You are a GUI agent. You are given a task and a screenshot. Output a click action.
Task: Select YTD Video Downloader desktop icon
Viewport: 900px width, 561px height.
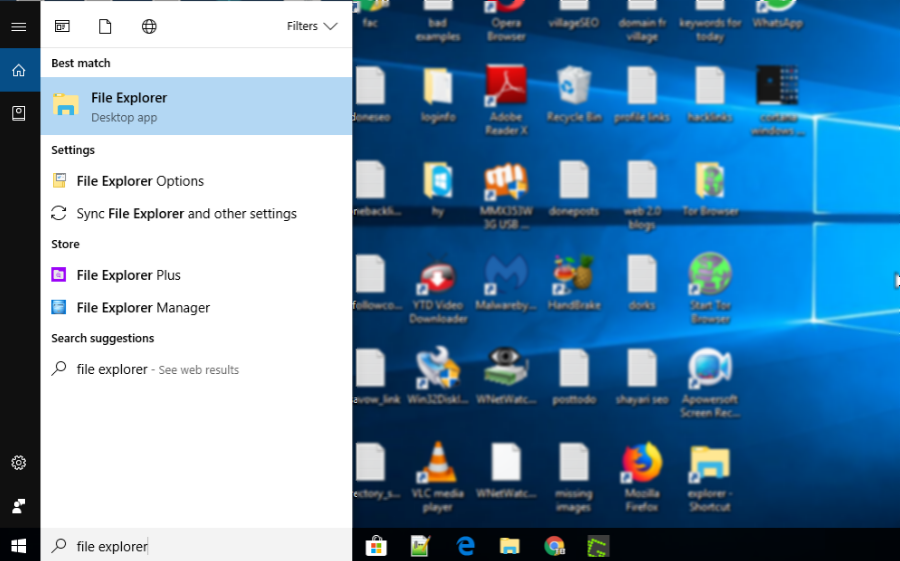(437, 289)
